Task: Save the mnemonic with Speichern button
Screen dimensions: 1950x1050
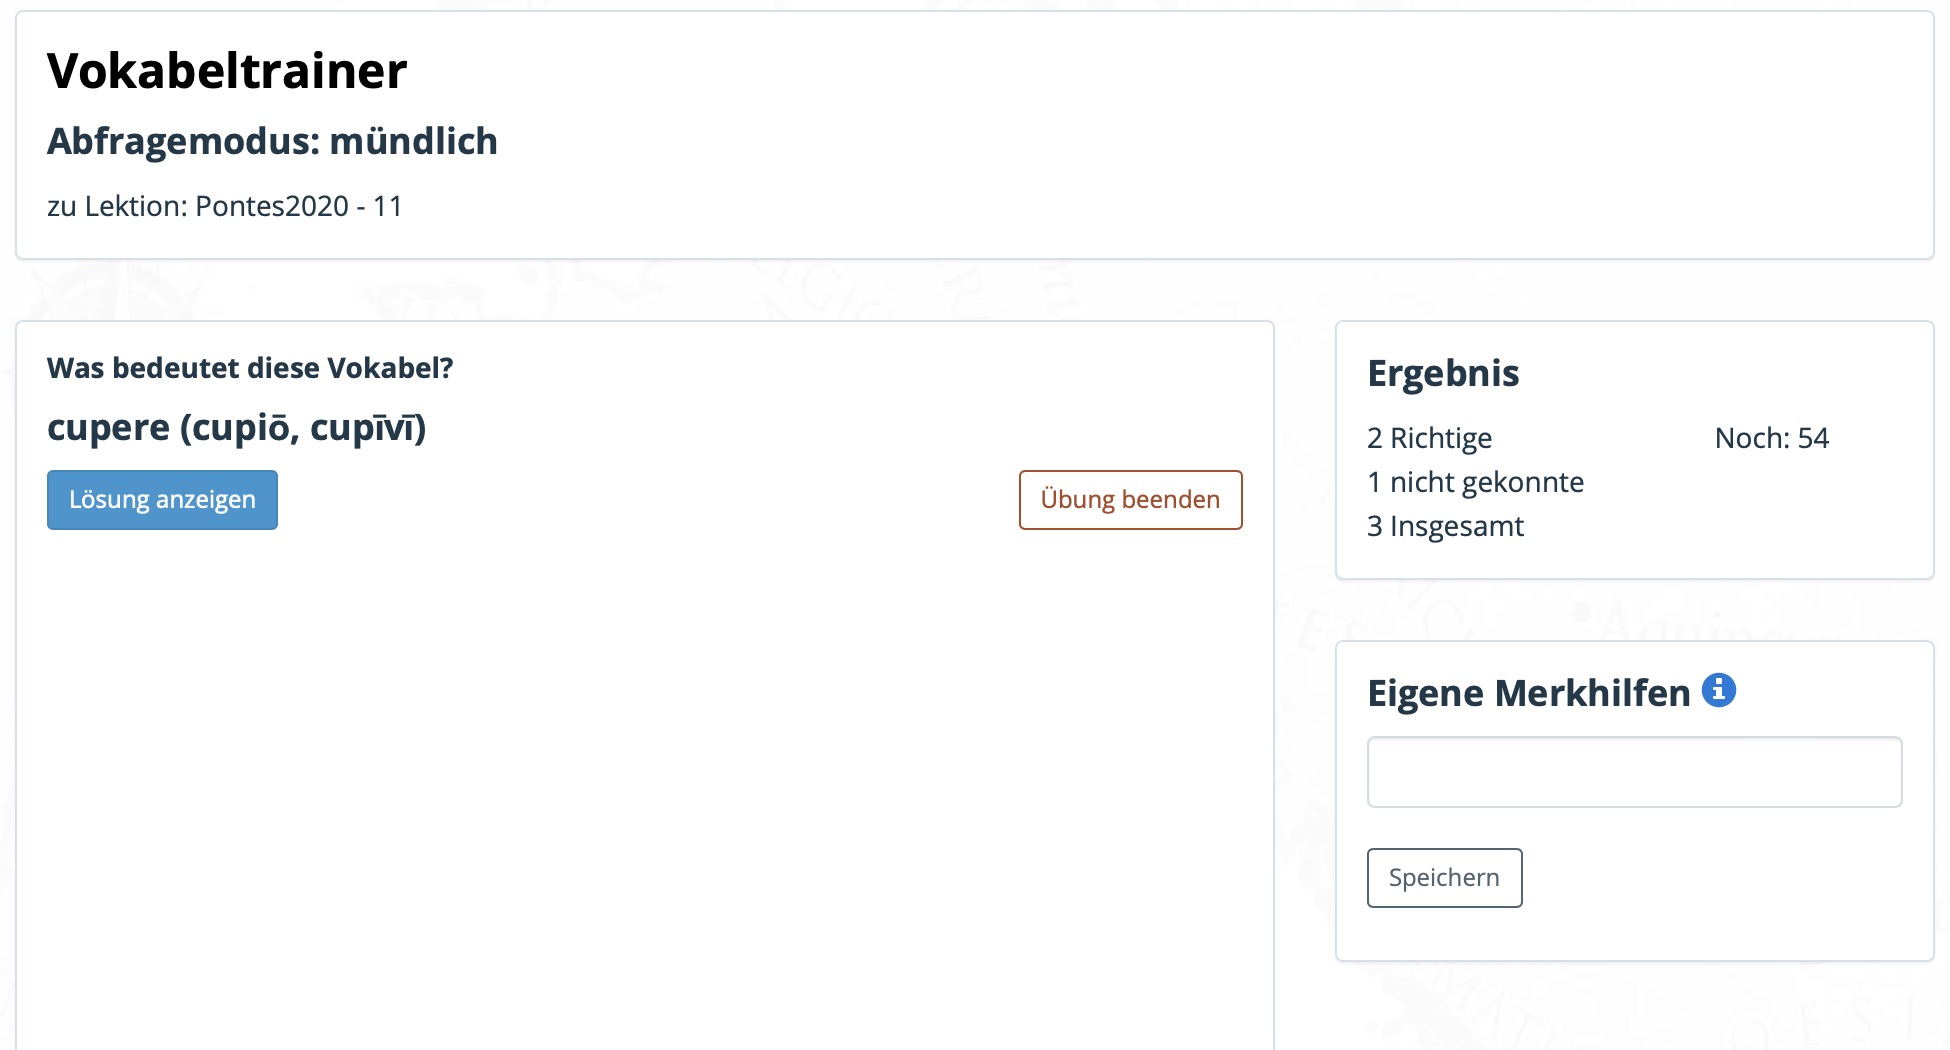Action: point(1444,878)
